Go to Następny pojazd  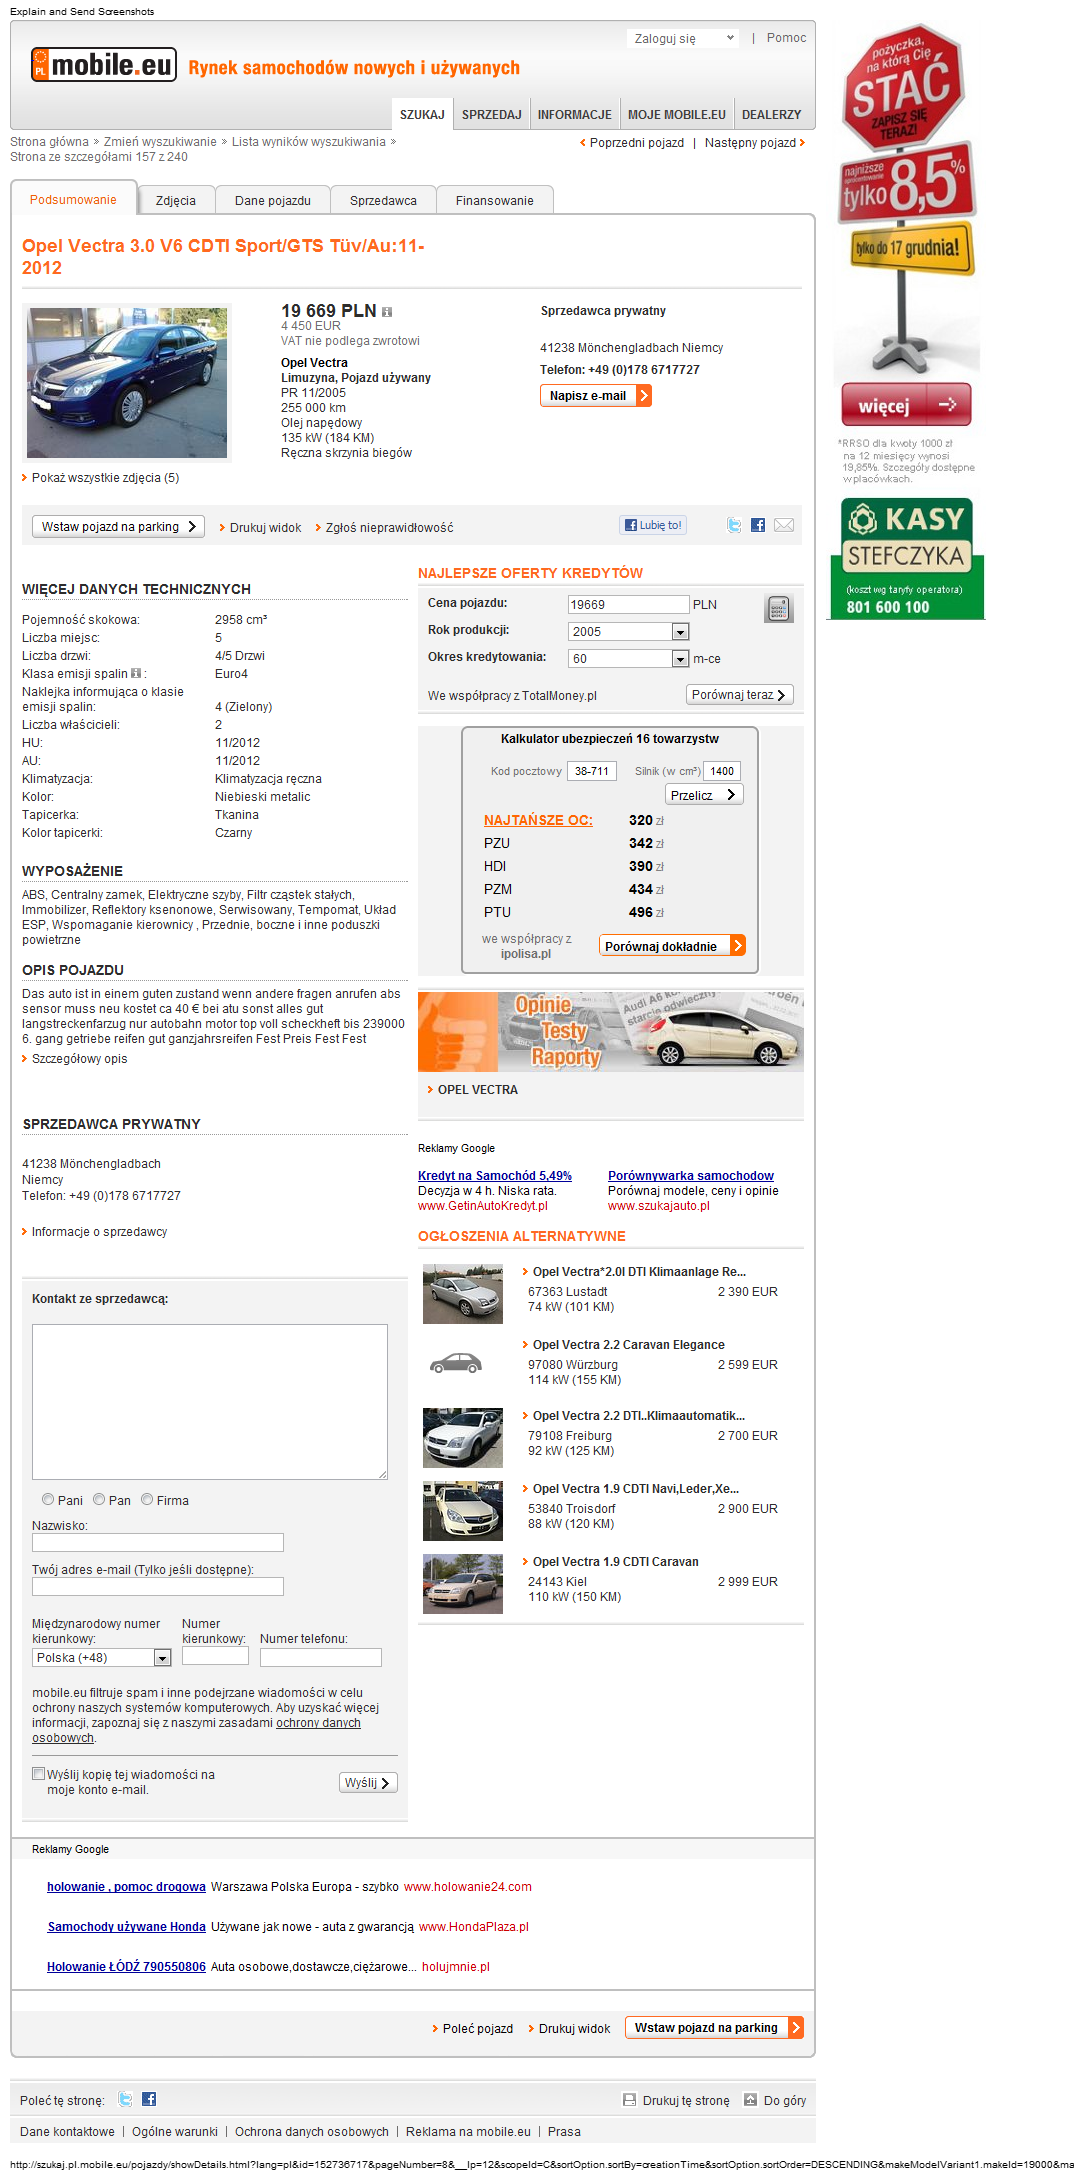755,143
